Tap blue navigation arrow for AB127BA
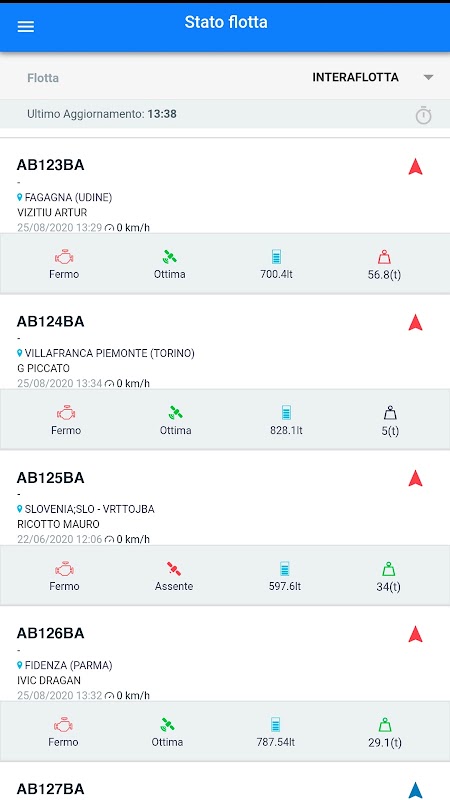 click(x=415, y=790)
